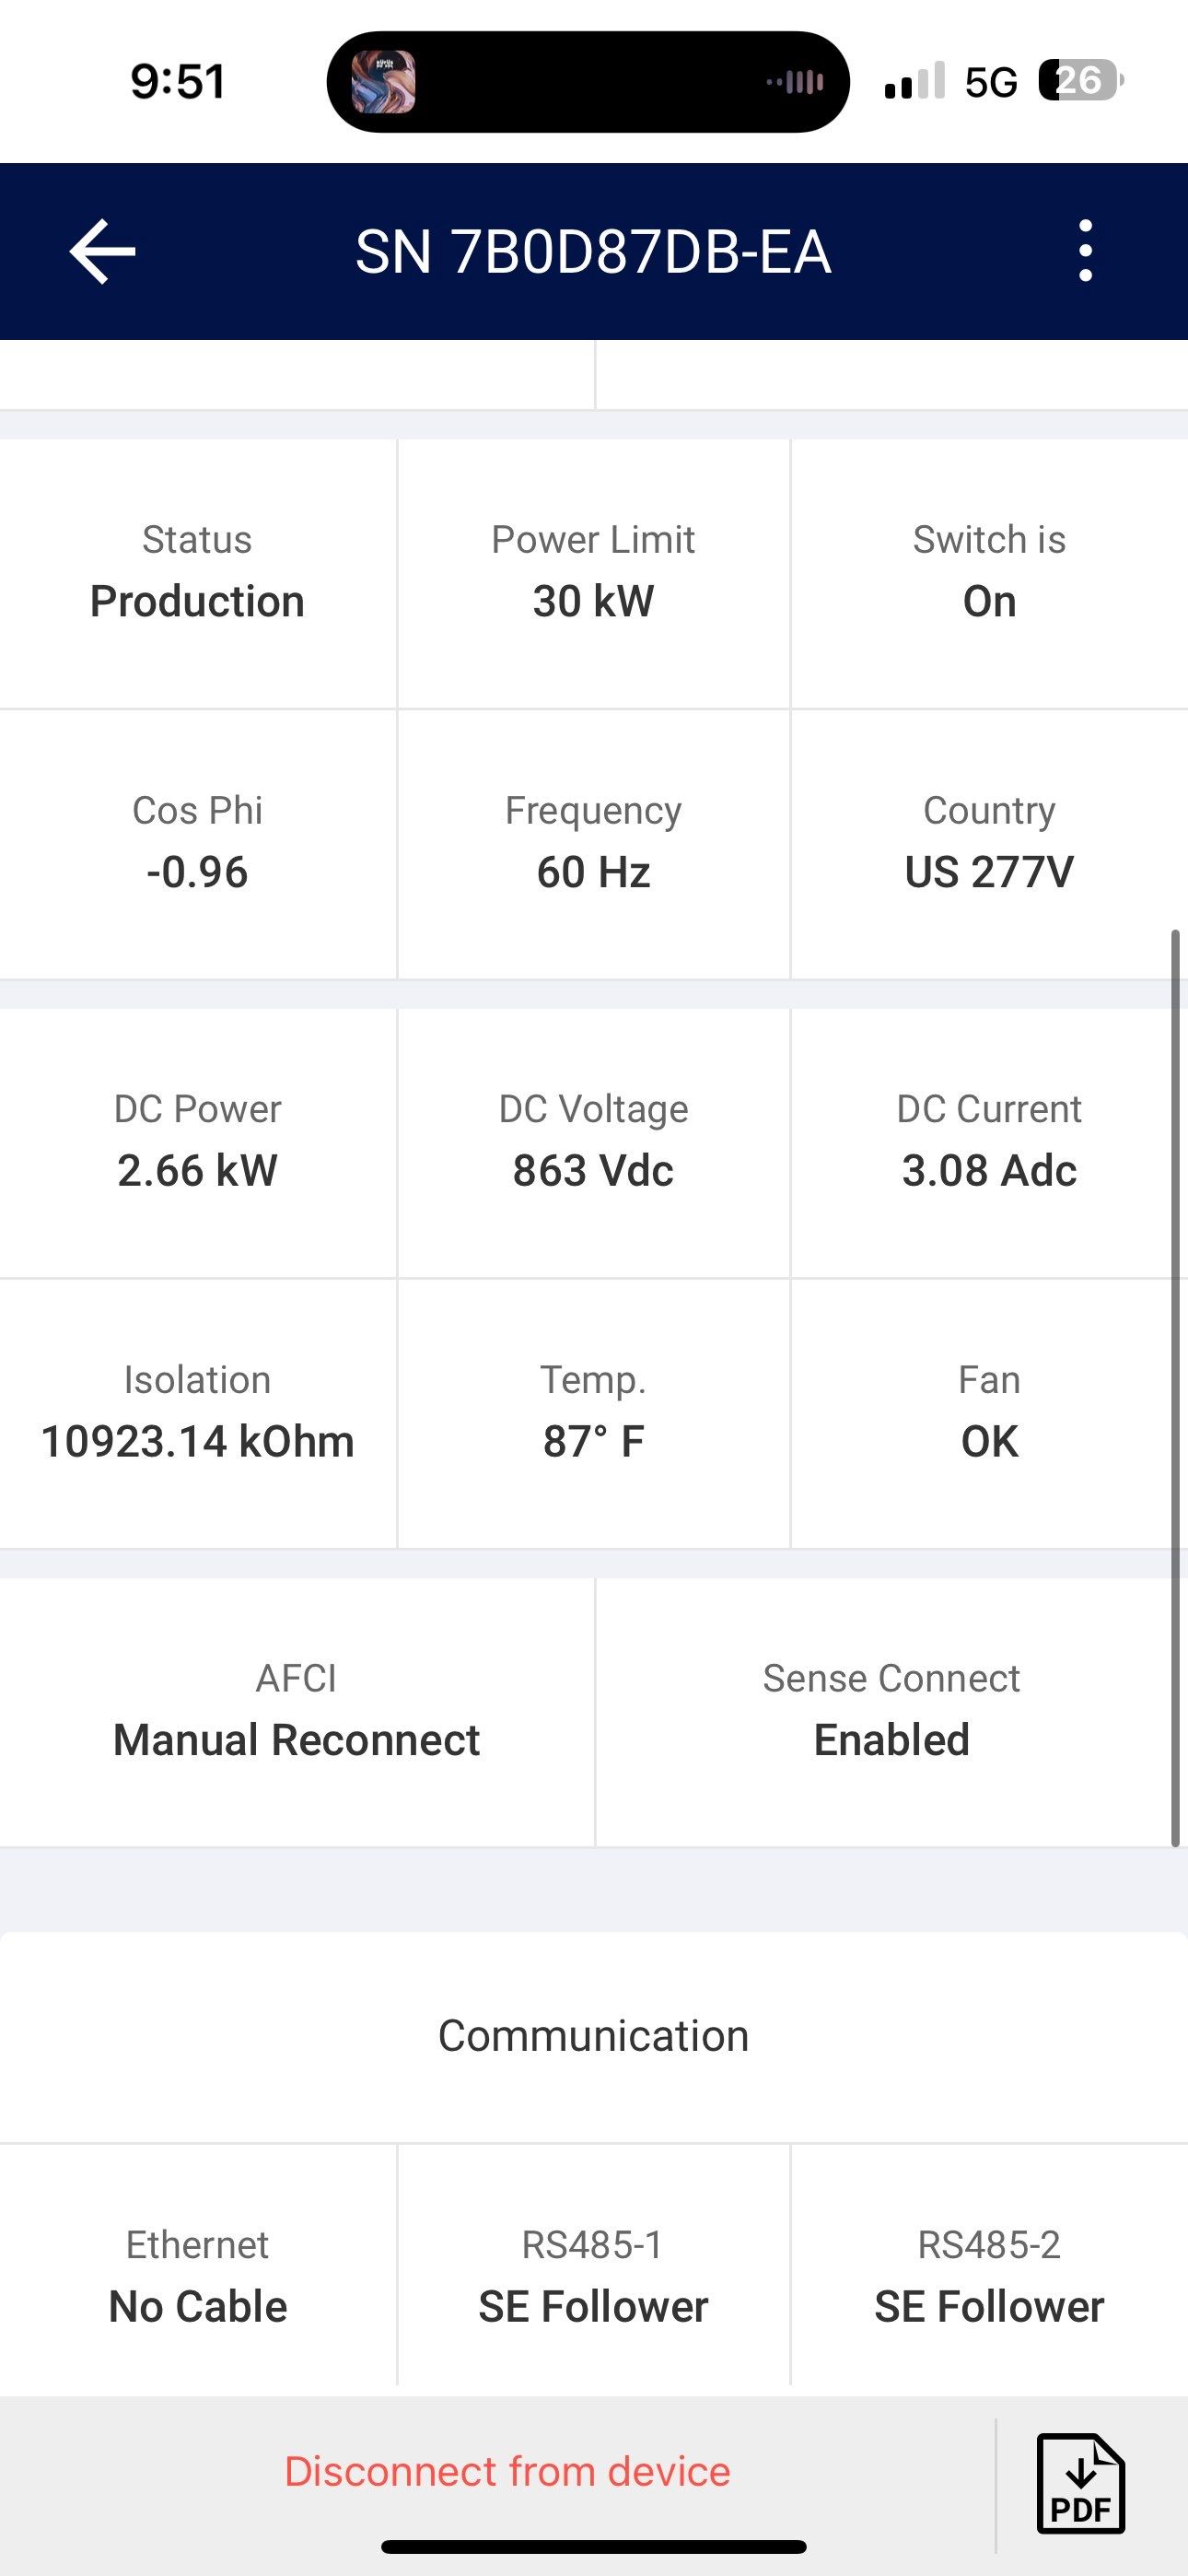Tap the Sense Connect Enabled cell

click(x=891, y=1711)
